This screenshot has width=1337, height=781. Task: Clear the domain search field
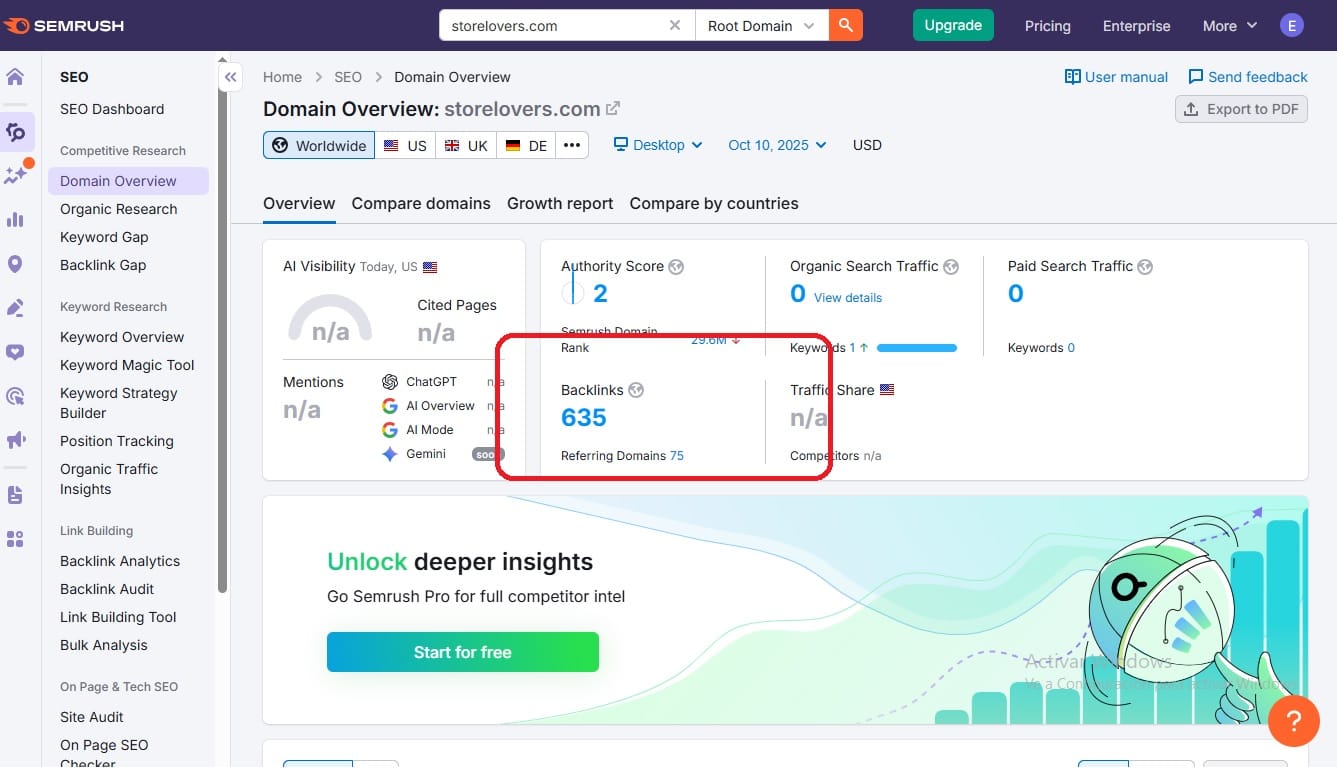point(675,26)
